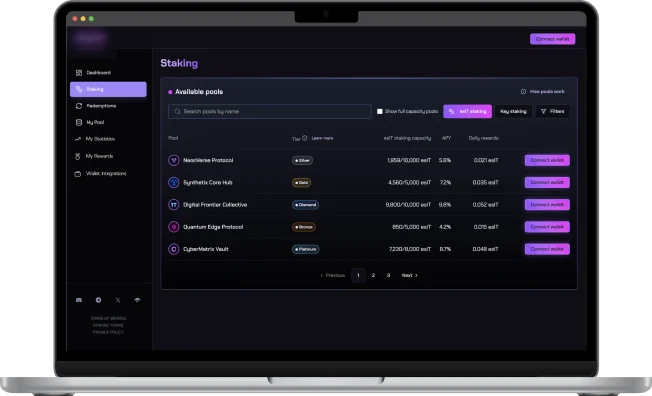This screenshot has height=396, width=652.
Task: Switch to Key staking toggle
Action: (x=513, y=111)
